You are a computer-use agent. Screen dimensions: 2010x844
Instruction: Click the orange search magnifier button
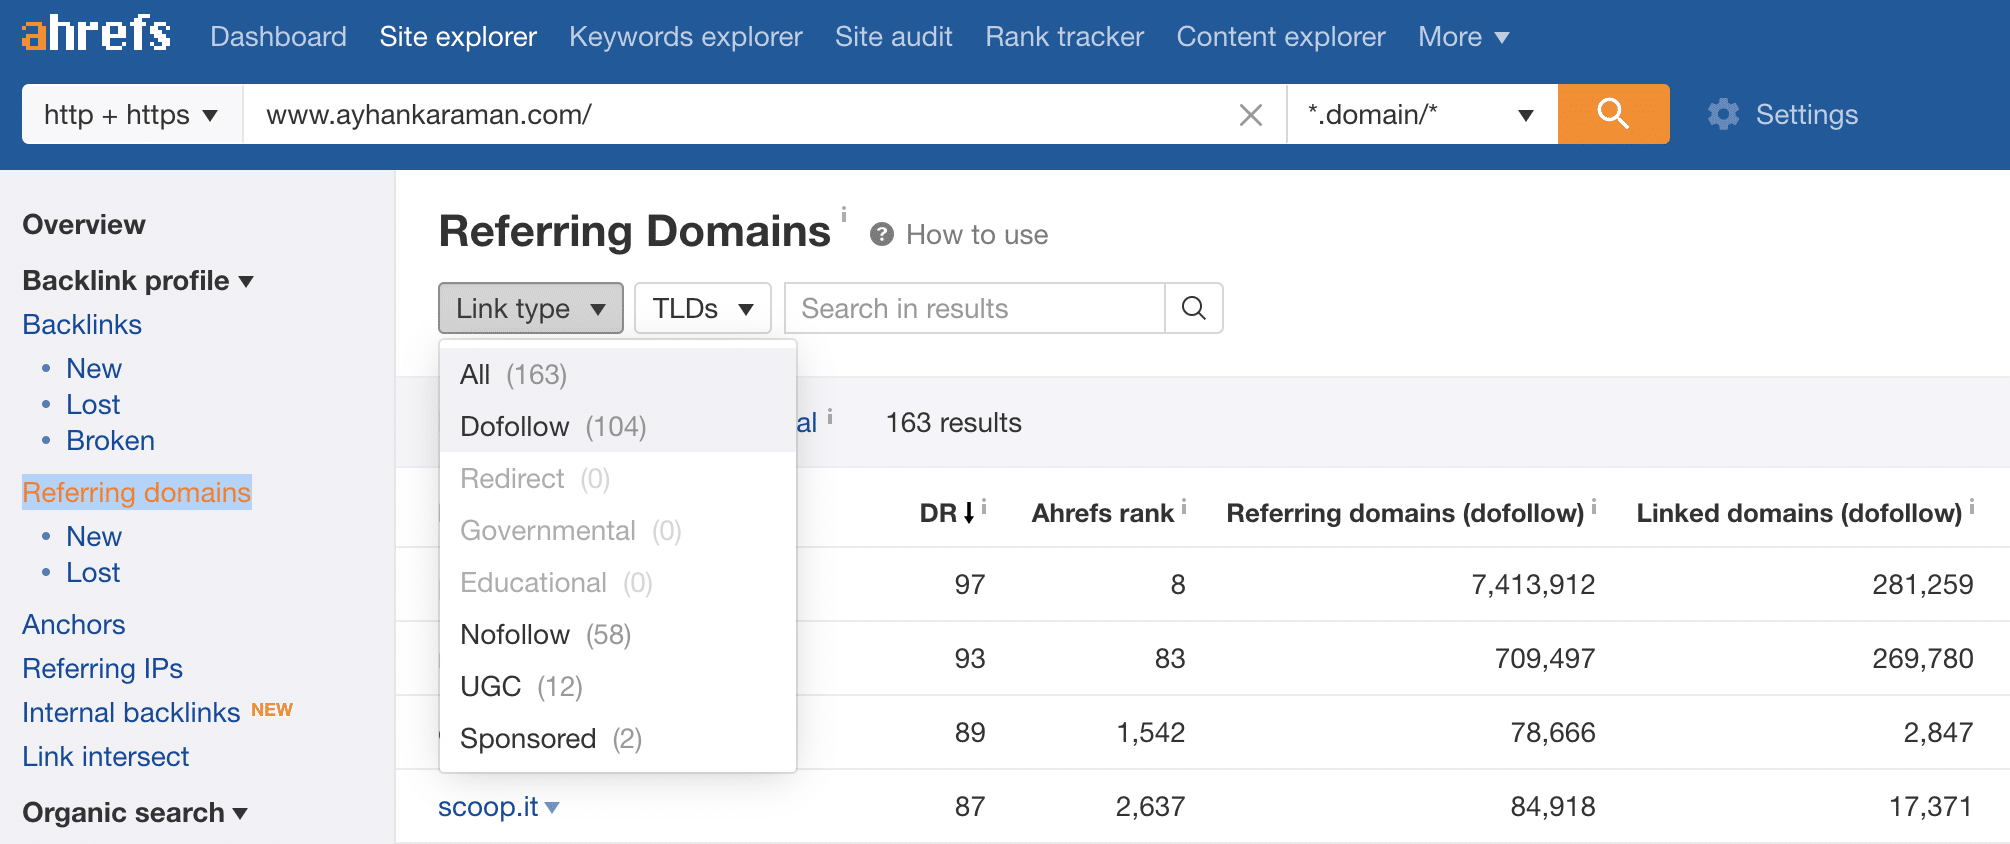coord(1613,114)
